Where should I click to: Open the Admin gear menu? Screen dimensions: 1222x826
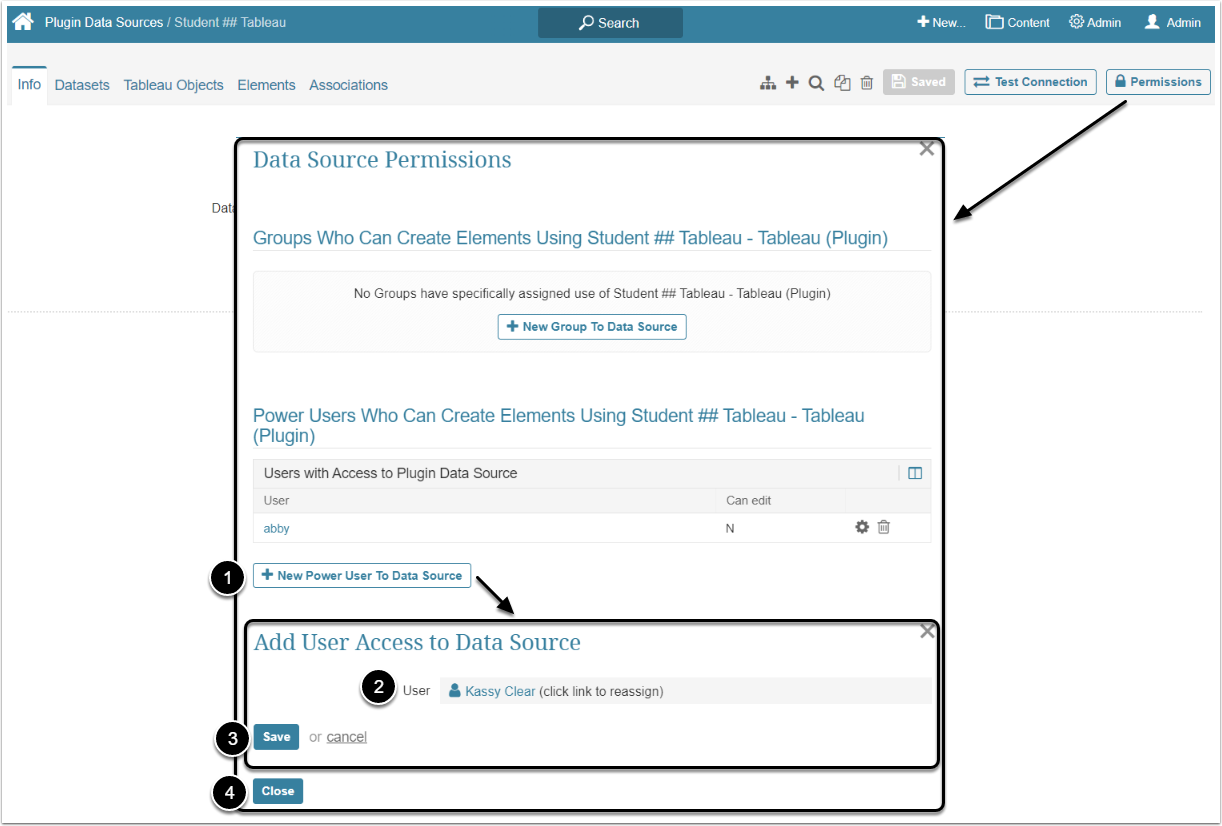(x=1095, y=22)
